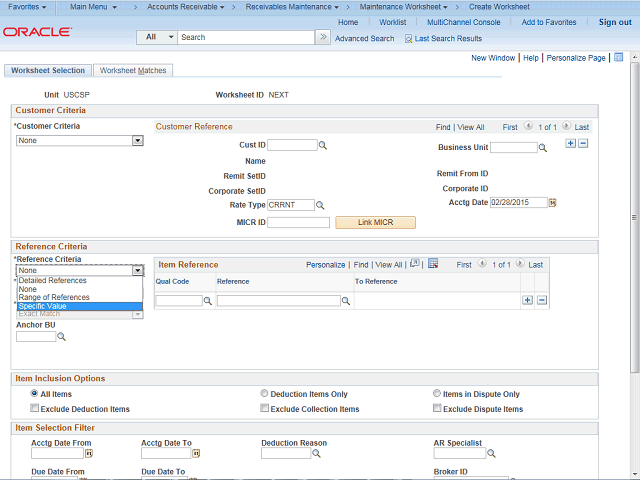Enable Exclude Collection Items checkbox
Viewport: 640px width, 480px height.
264,409
